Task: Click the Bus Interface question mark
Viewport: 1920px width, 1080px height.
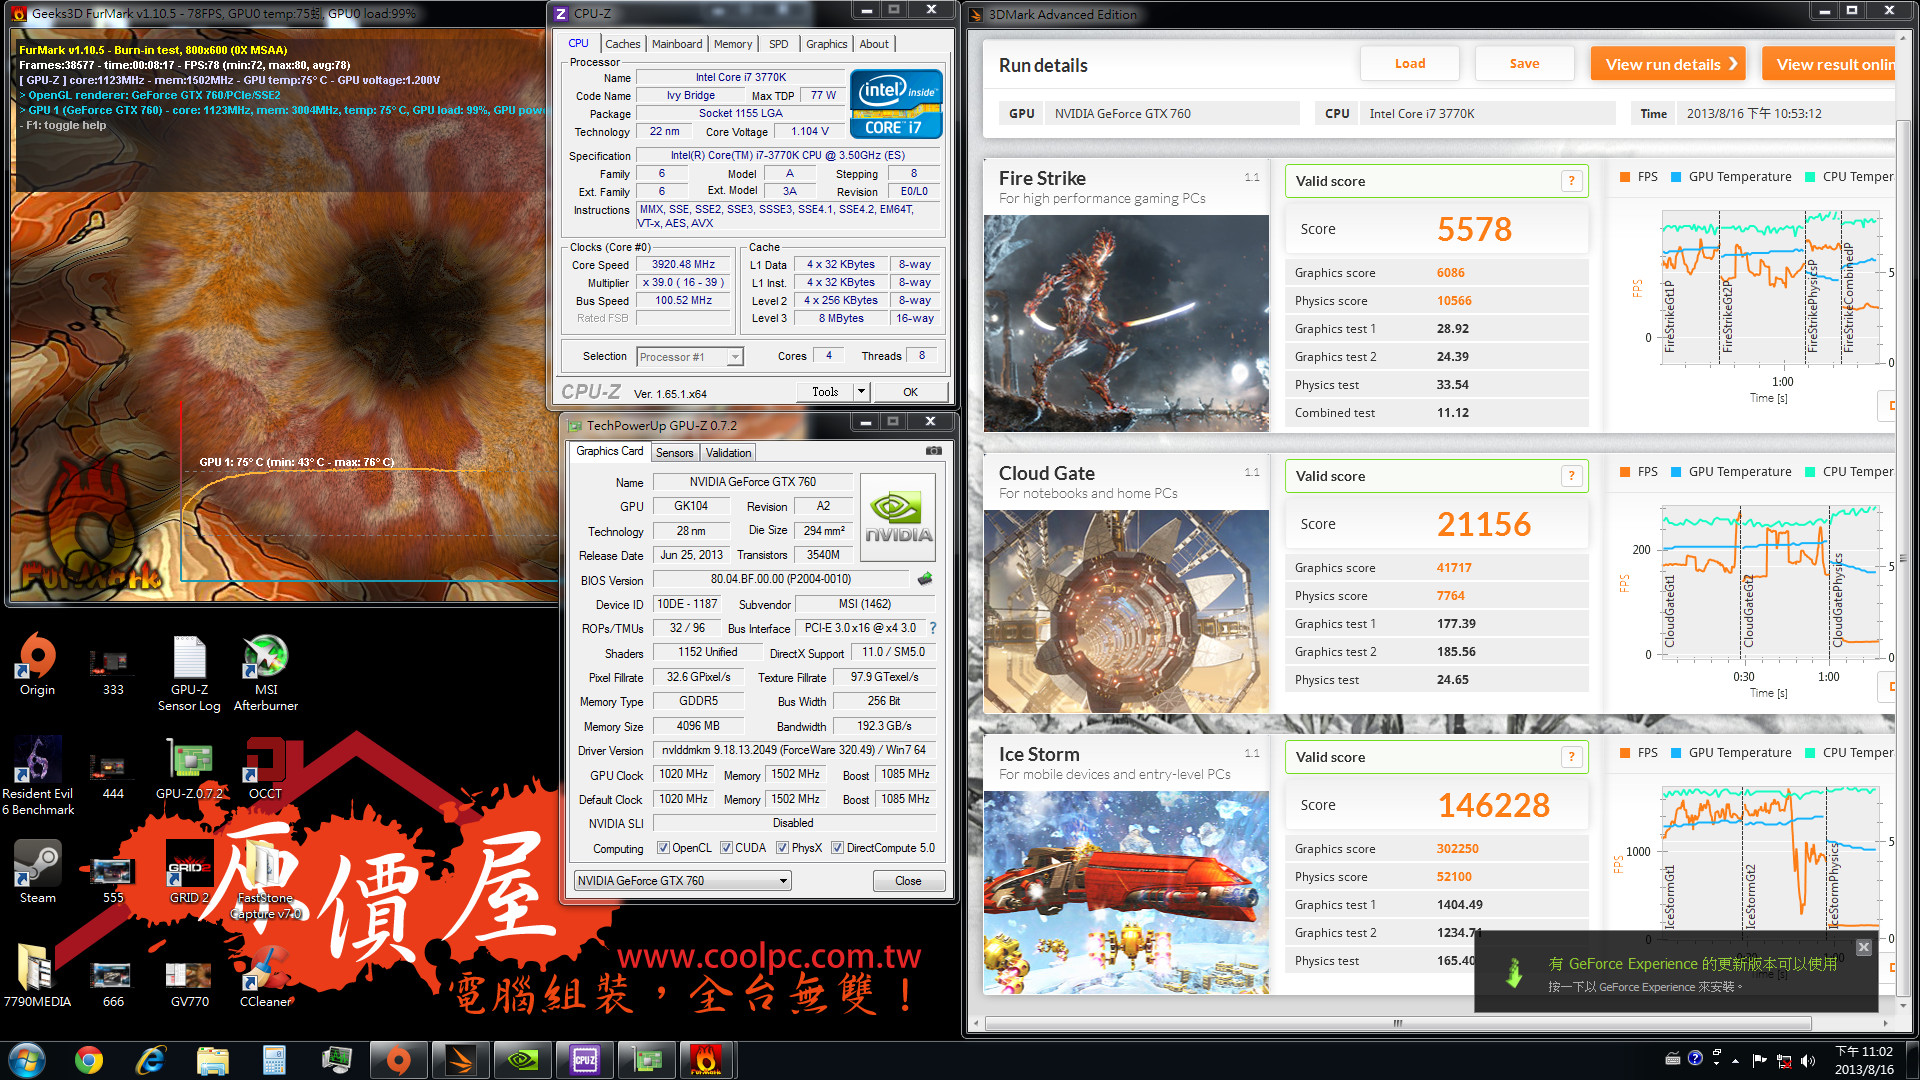Action: [x=933, y=628]
